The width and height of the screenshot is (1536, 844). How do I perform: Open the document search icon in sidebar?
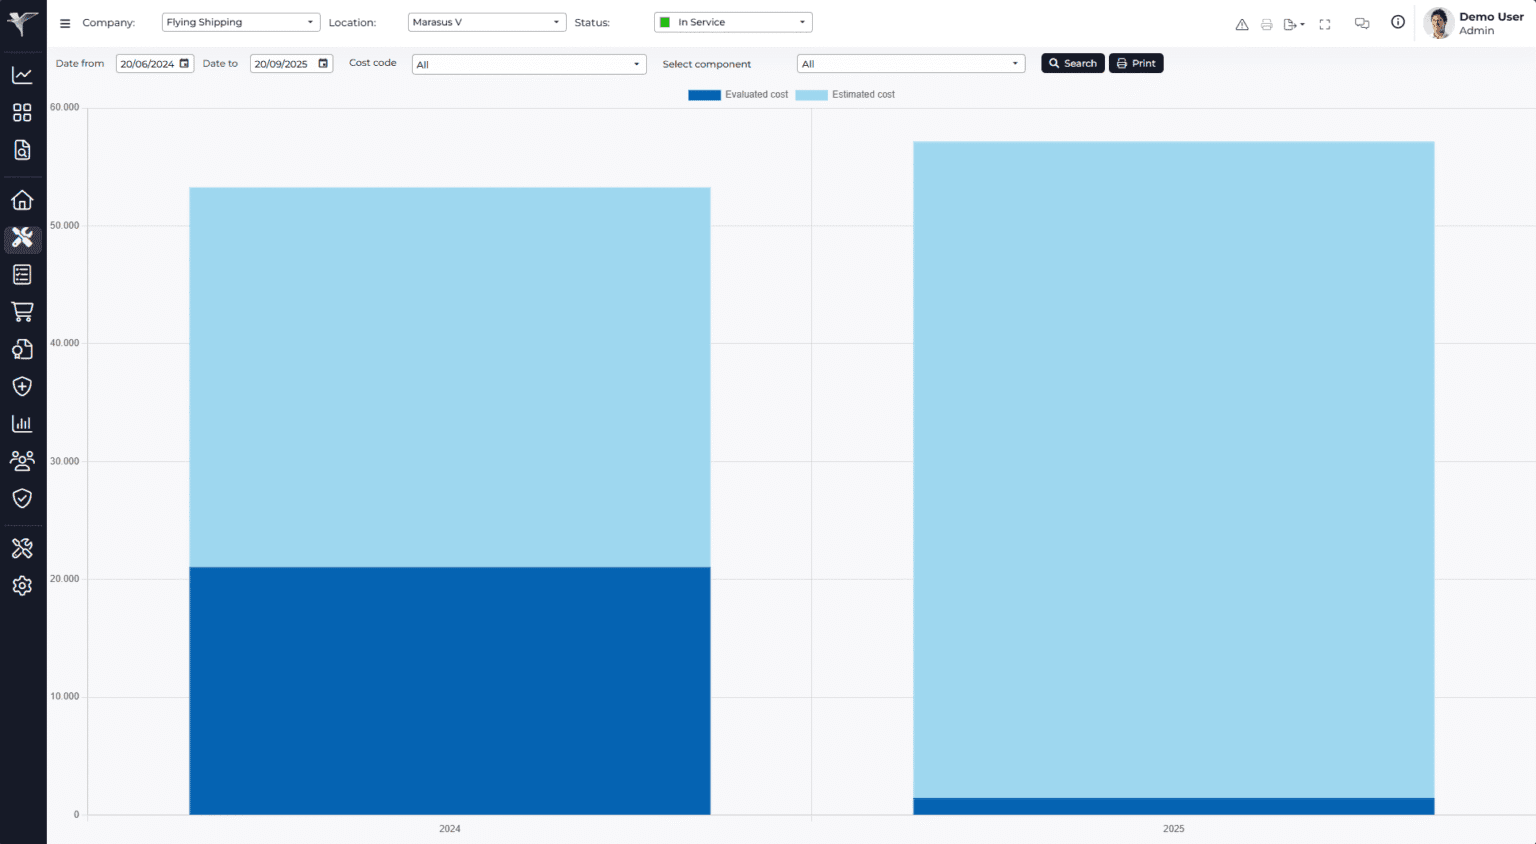[x=22, y=150]
